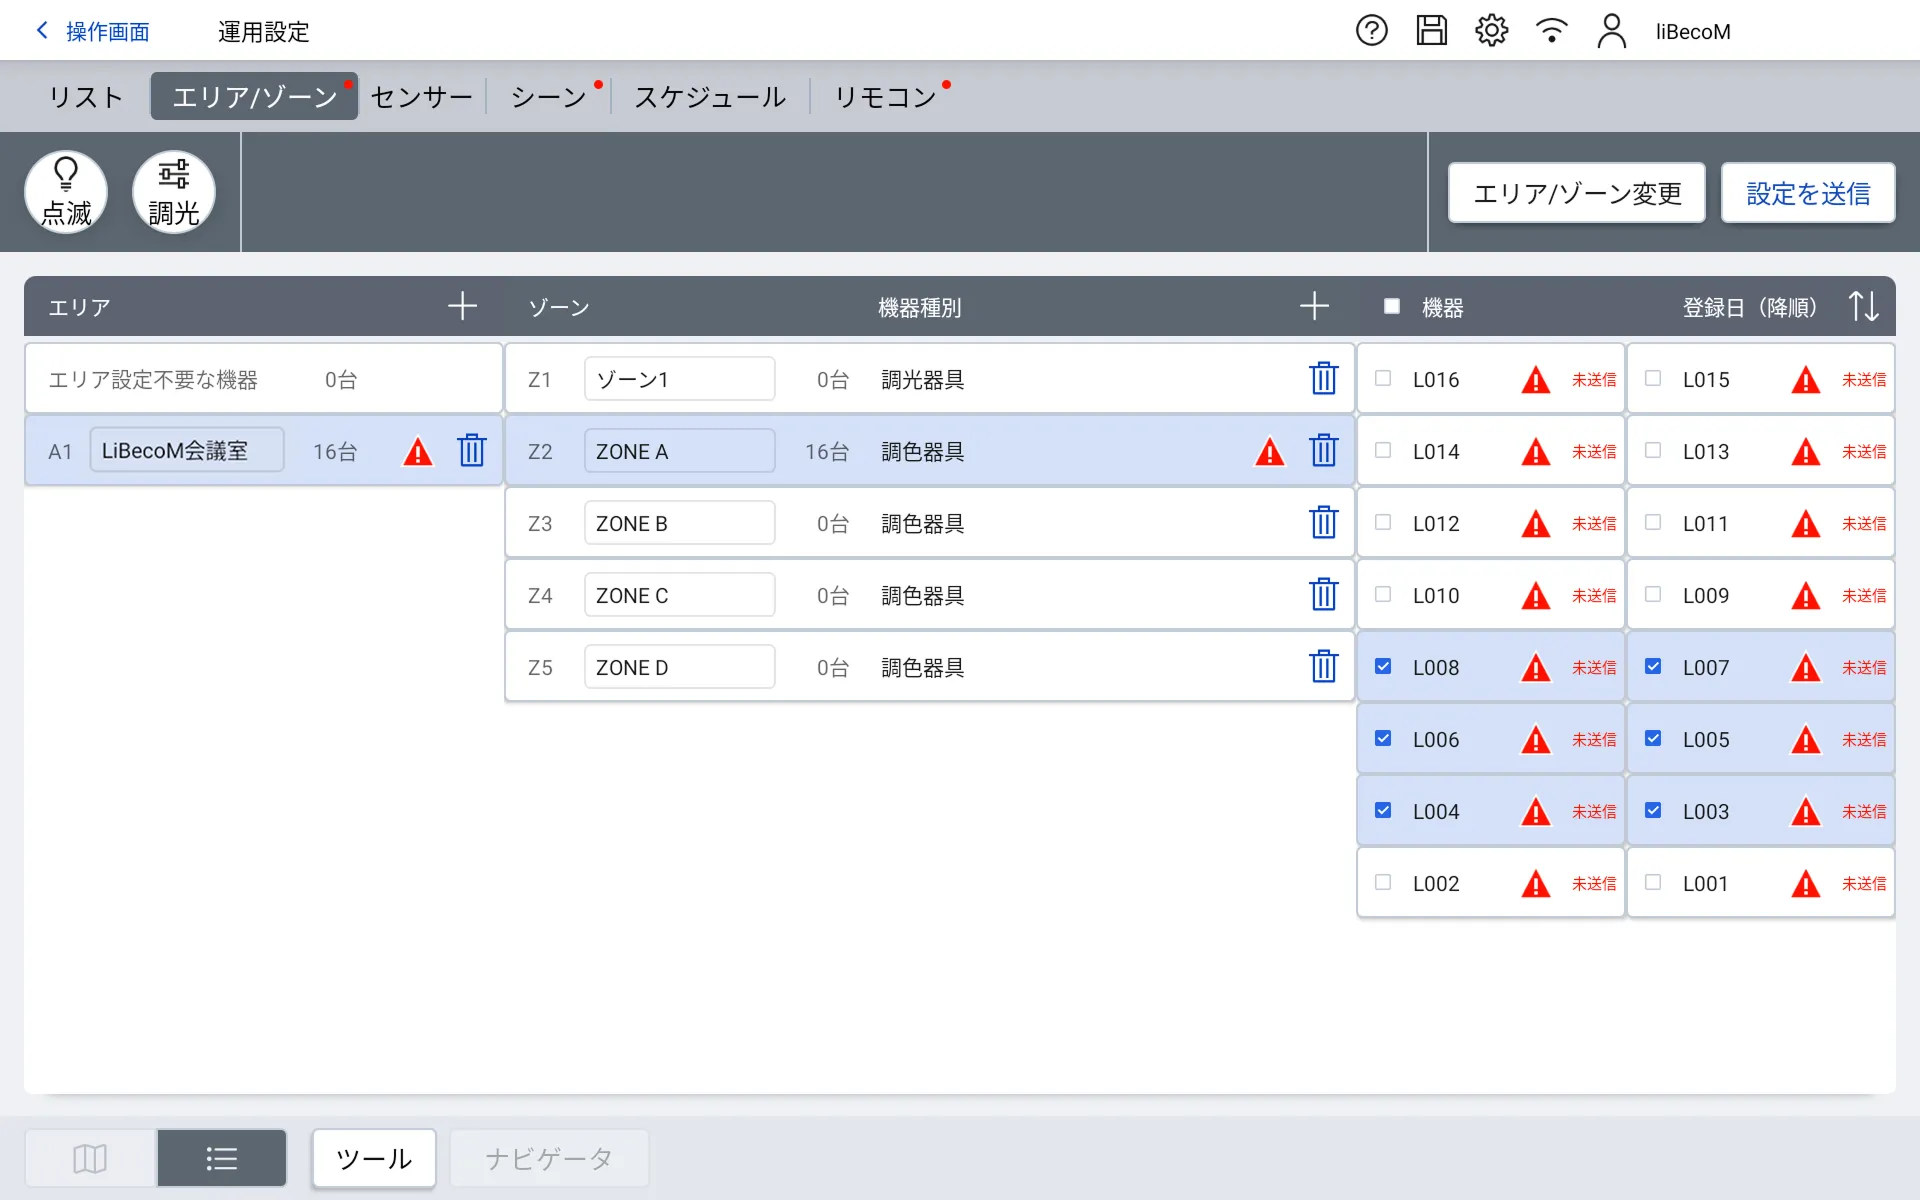Switch to the map view icon
1920x1200 pixels.
[x=90, y=1158]
